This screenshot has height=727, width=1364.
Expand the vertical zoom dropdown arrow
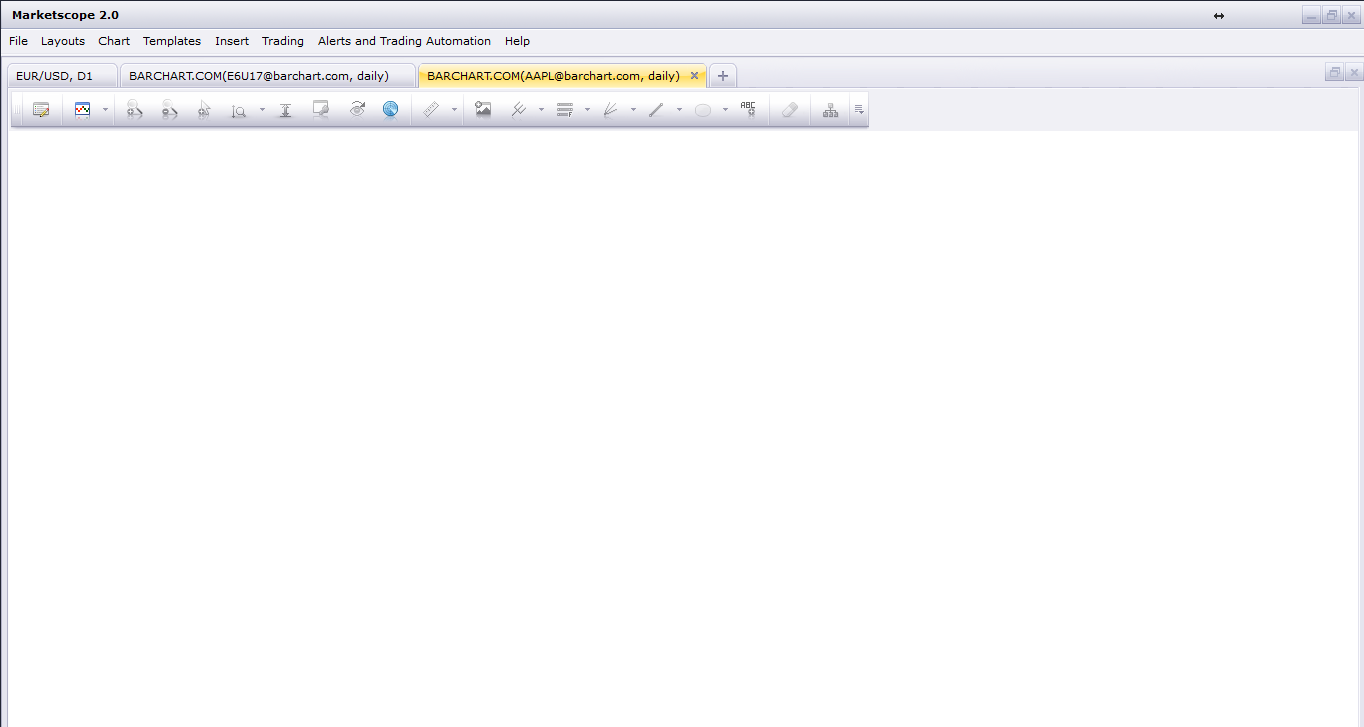262,110
